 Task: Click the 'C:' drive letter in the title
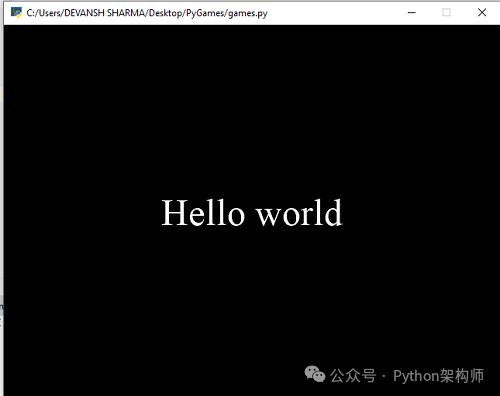tap(30, 13)
